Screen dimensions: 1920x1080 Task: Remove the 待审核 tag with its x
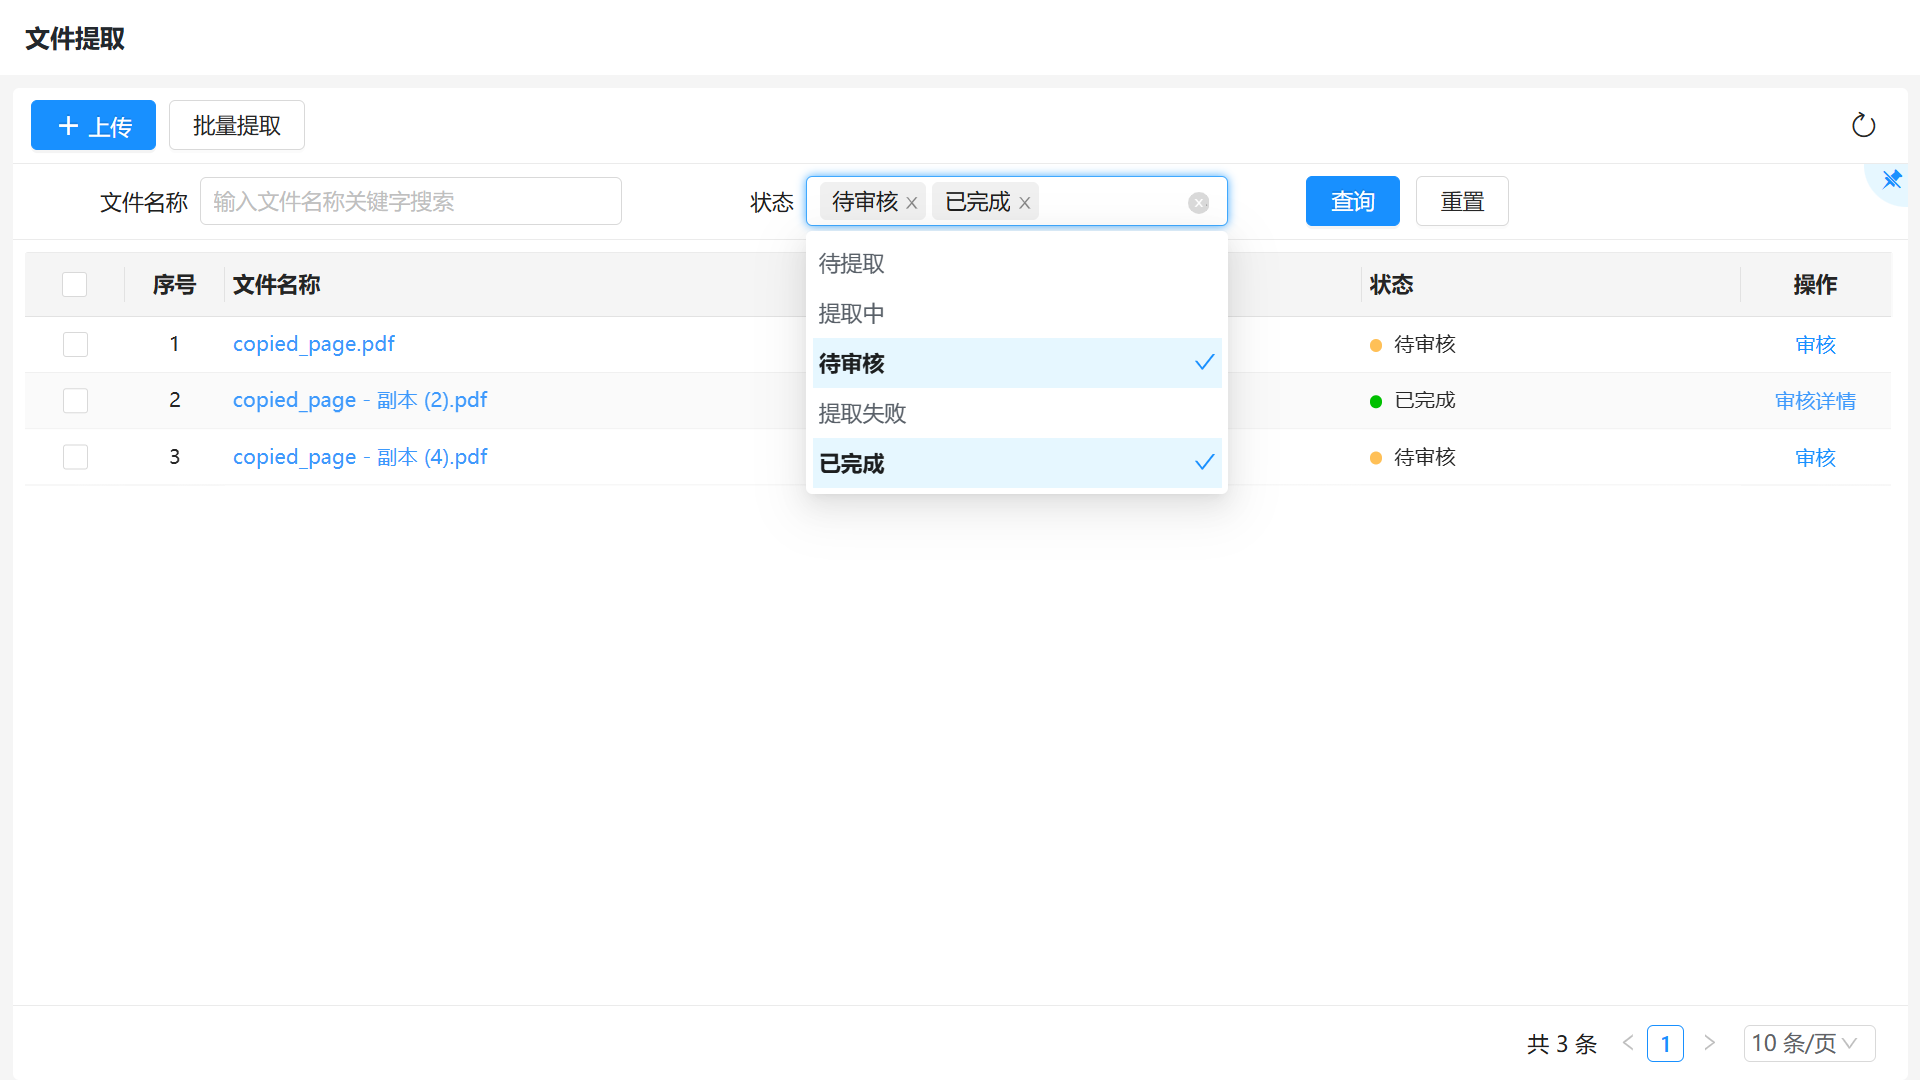coord(912,203)
